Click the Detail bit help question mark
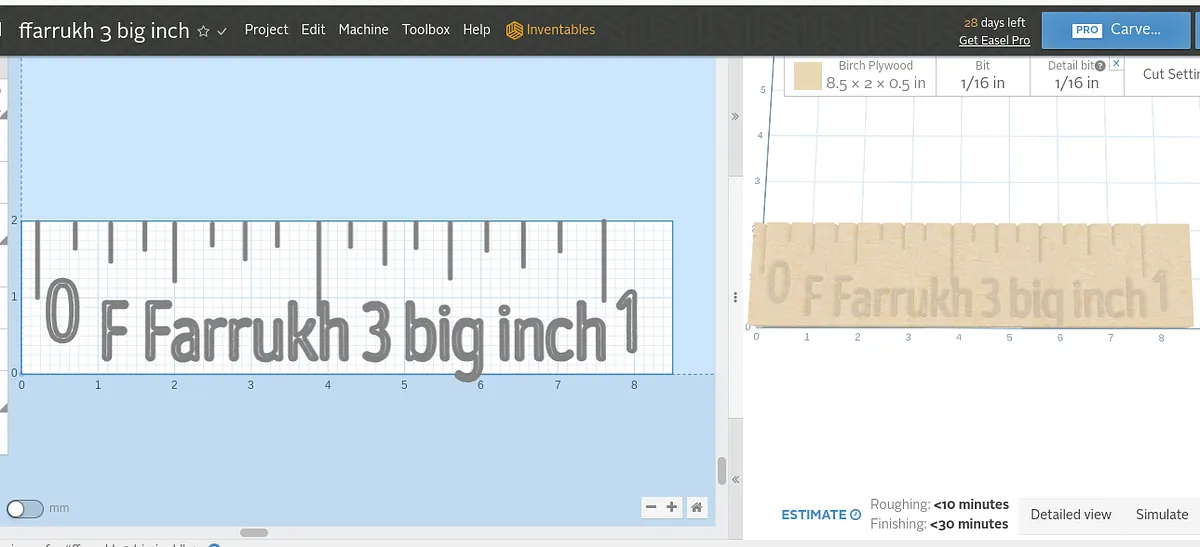Image resolution: width=1200 pixels, height=547 pixels. coord(1100,66)
